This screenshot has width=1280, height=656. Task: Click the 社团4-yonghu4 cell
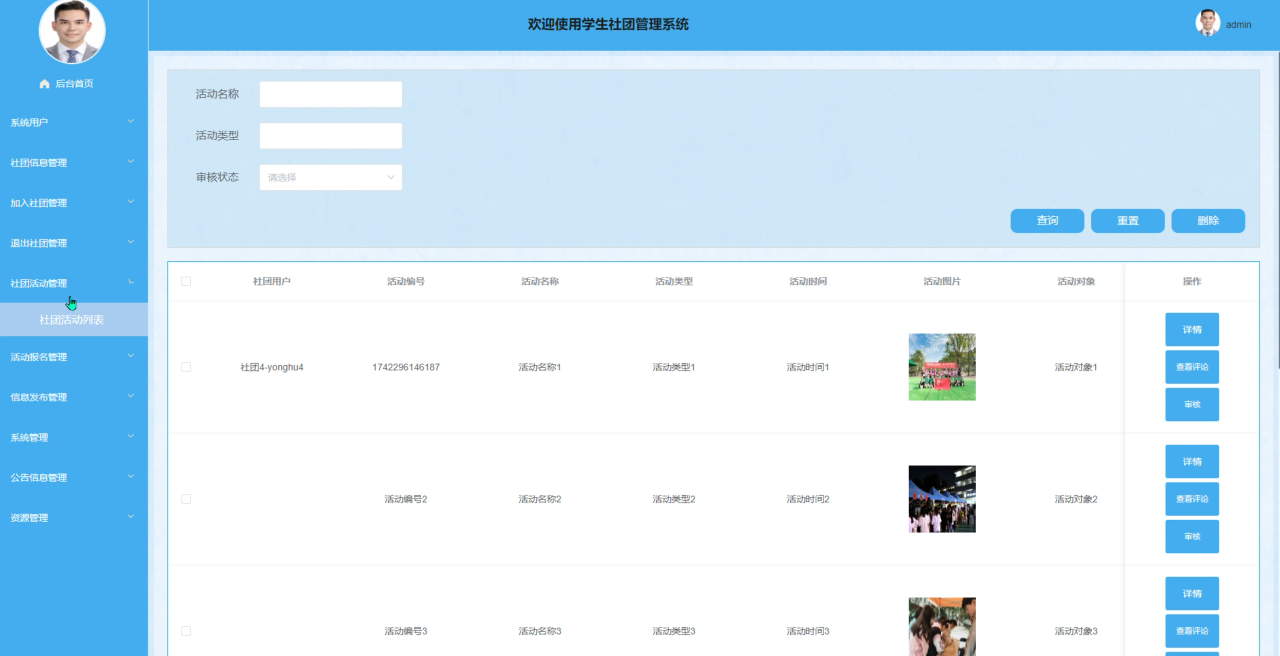click(x=272, y=367)
